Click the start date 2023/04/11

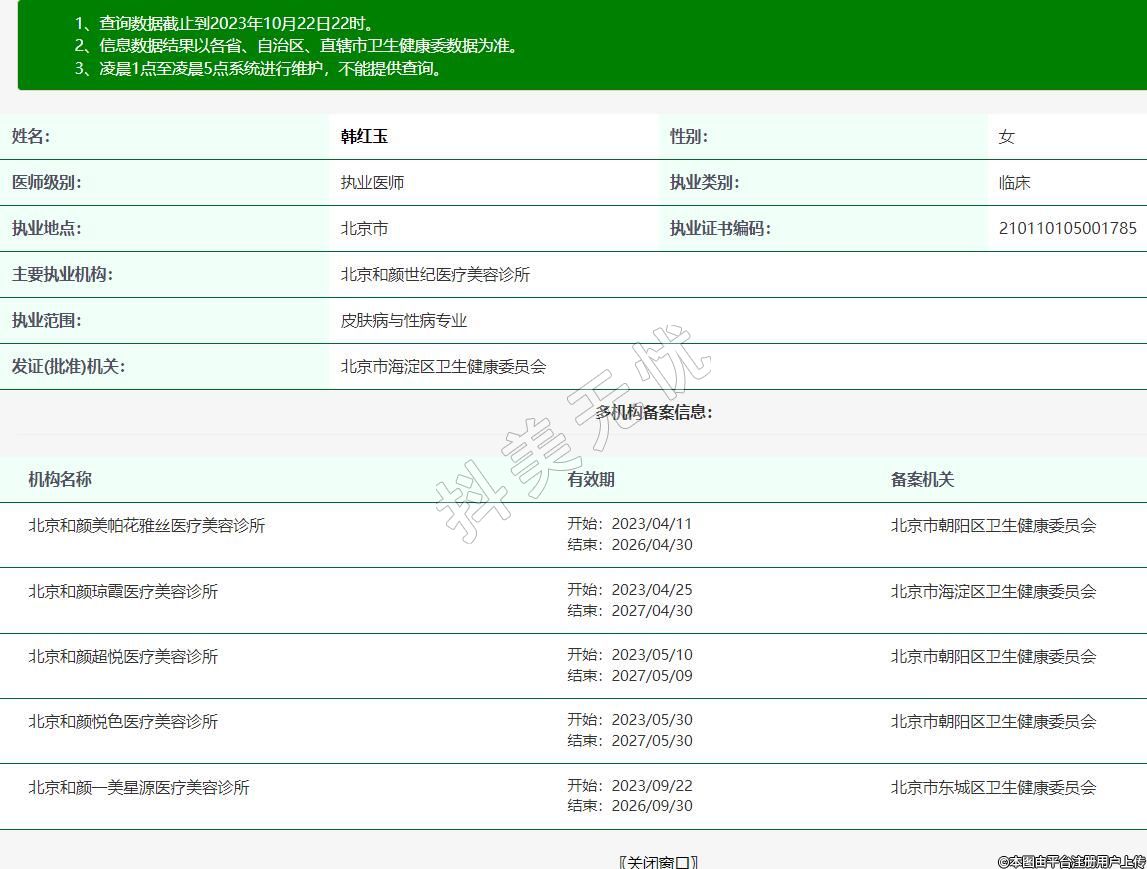[651, 524]
